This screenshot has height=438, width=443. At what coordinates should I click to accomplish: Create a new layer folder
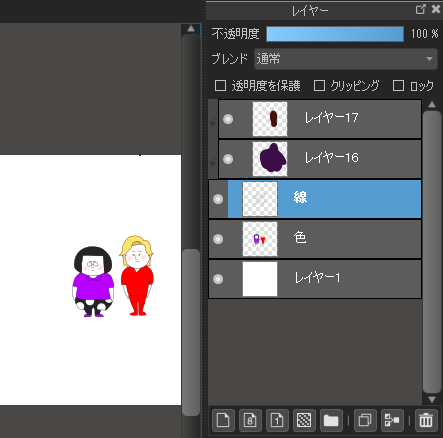tap(331, 420)
